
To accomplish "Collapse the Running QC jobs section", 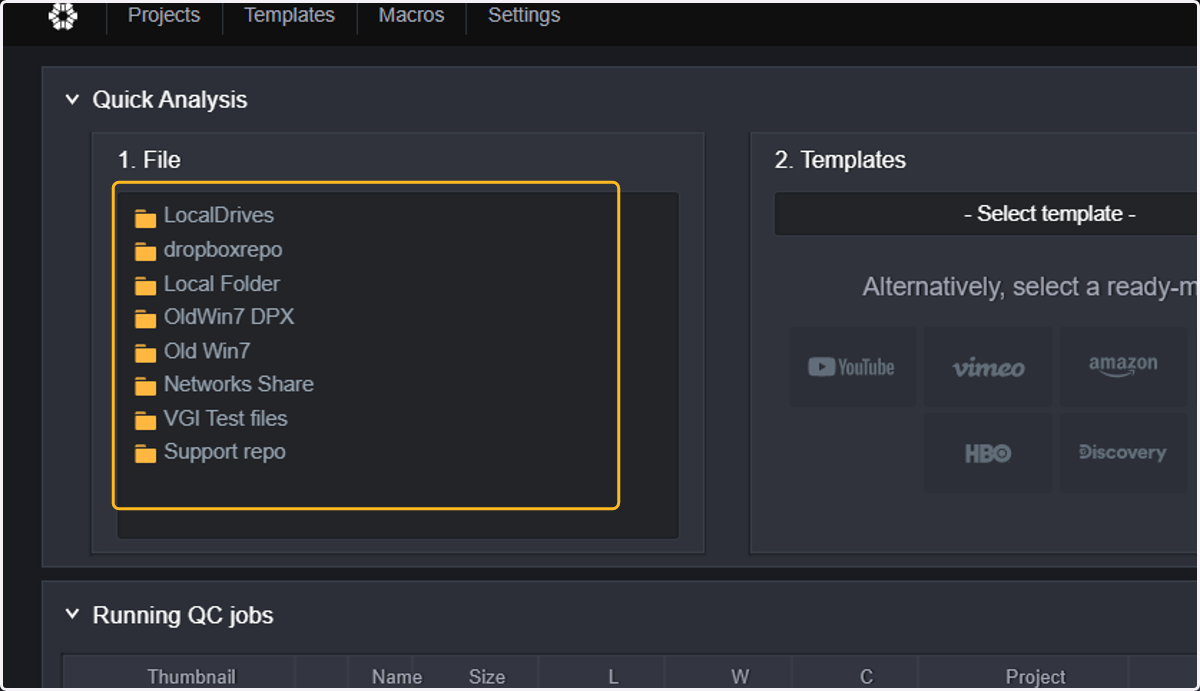I will [x=71, y=615].
